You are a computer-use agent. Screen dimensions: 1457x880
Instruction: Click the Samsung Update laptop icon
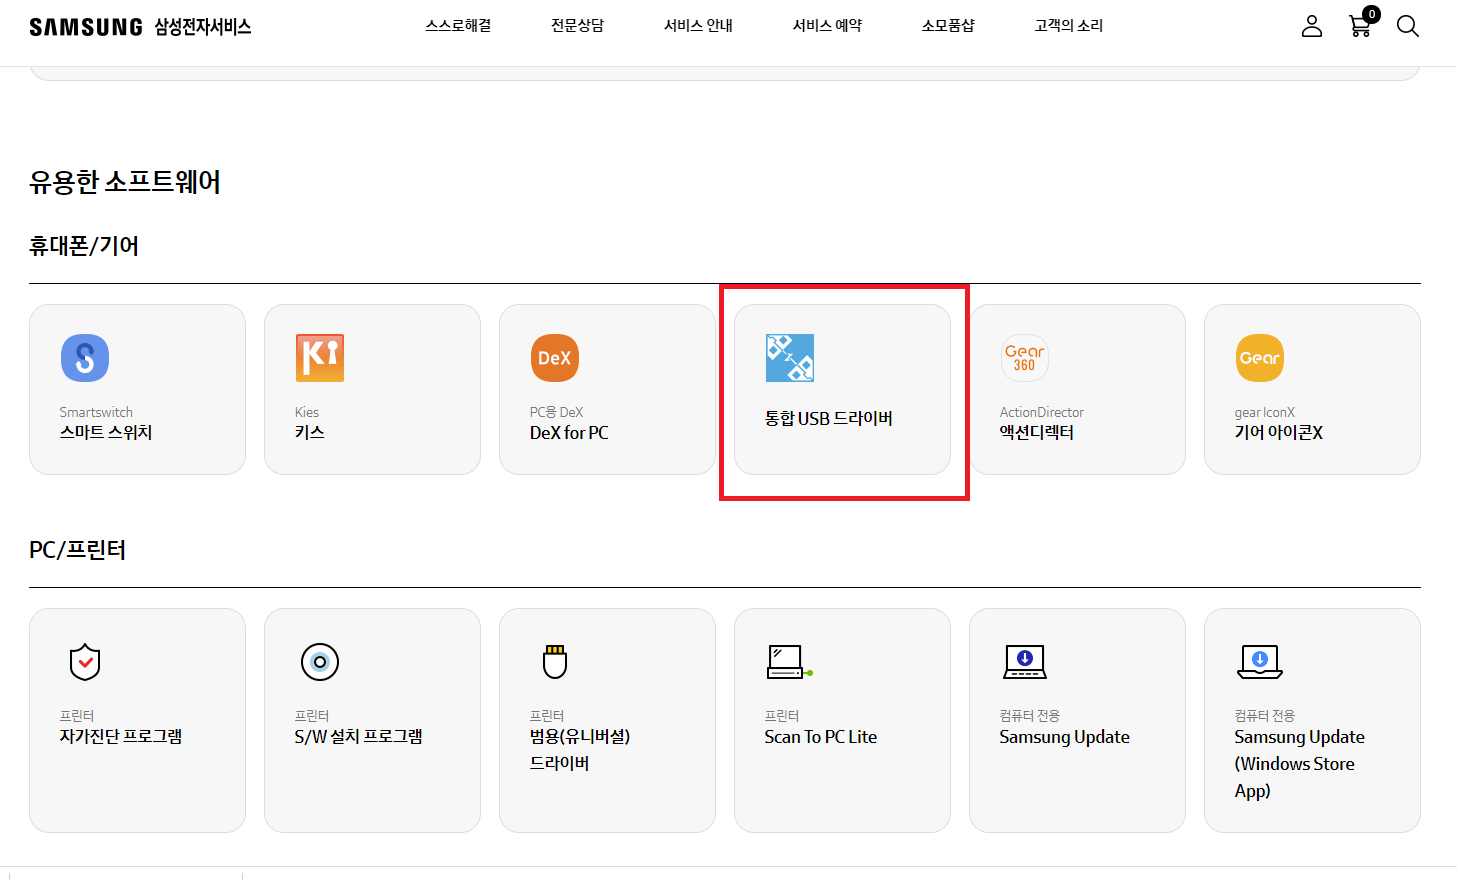(x=1025, y=662)
